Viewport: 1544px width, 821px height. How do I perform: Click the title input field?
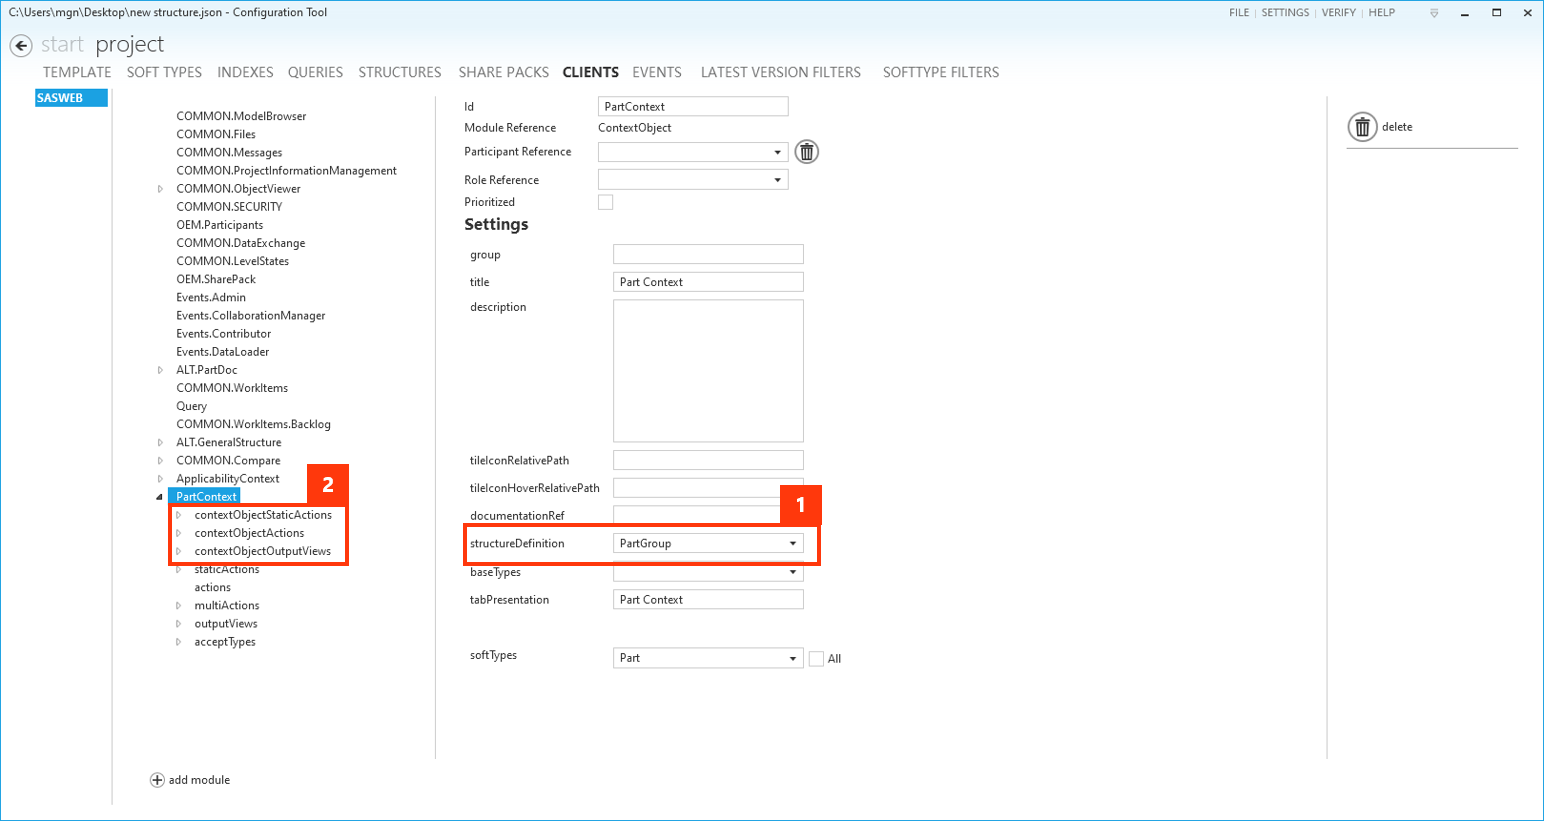[x=707, y=282]
